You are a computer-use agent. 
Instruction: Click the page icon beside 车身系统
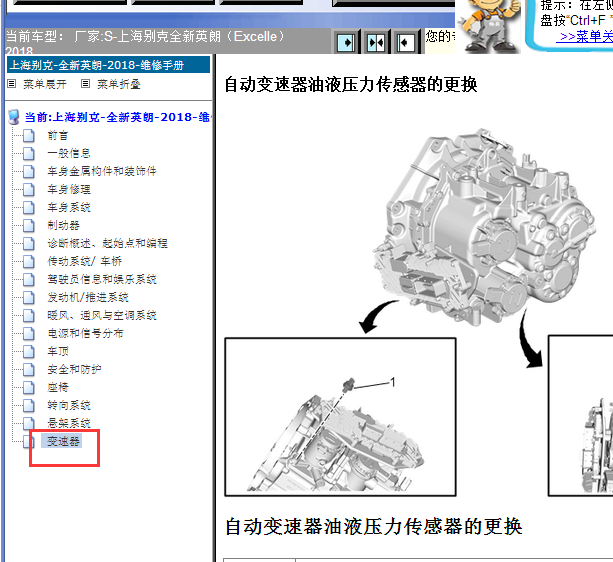pos(29,207)
